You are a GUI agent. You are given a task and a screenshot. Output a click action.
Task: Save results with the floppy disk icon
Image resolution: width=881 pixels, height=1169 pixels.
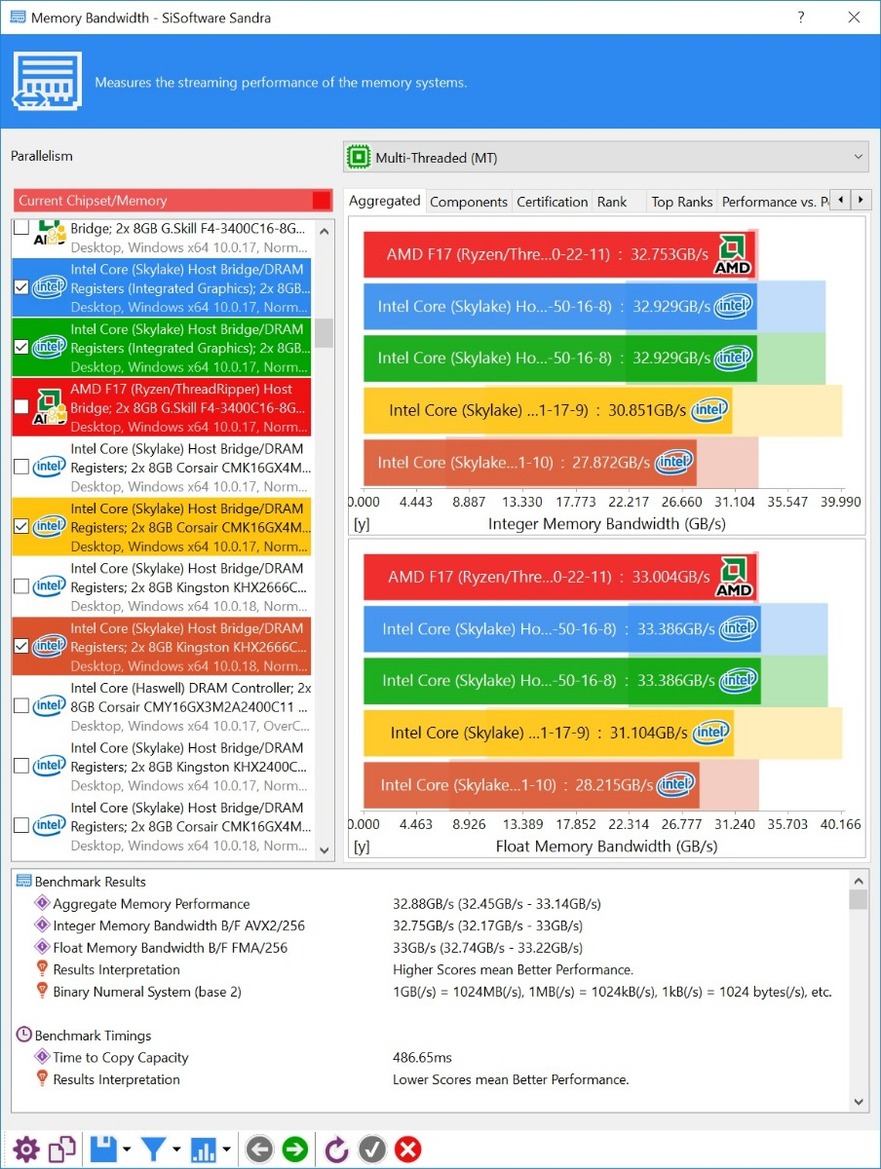tap(104, 1149)
